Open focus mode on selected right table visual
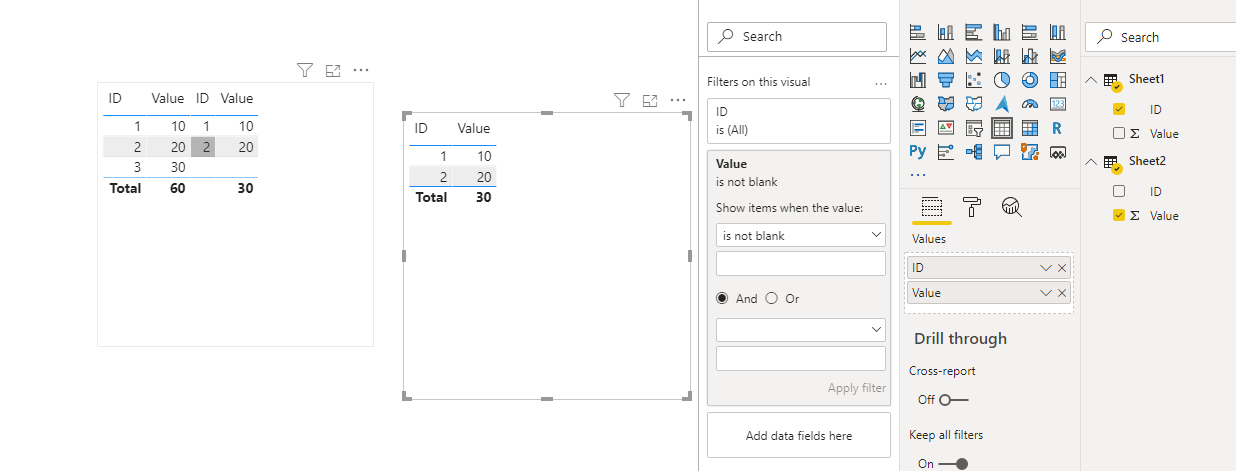 coord(650,100)
